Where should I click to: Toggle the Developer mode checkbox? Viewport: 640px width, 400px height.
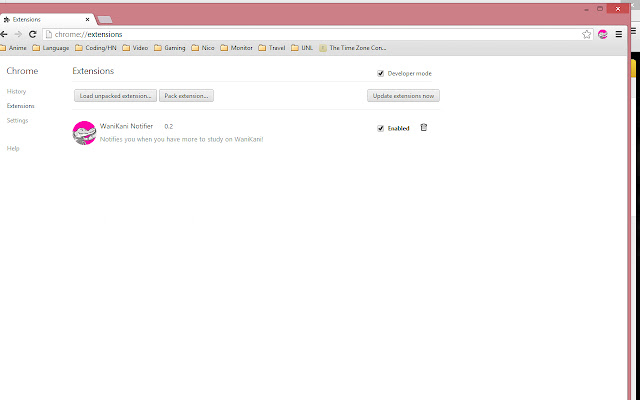380,73
